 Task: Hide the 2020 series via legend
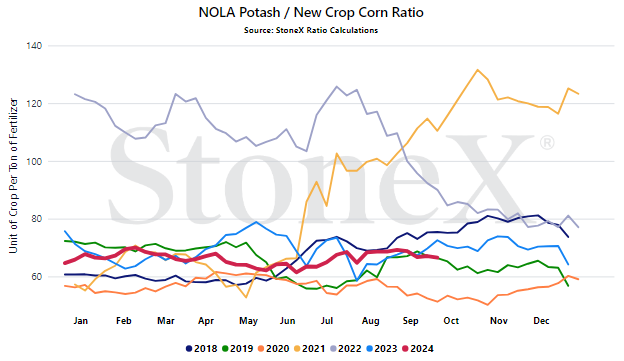tap(273, 349)
